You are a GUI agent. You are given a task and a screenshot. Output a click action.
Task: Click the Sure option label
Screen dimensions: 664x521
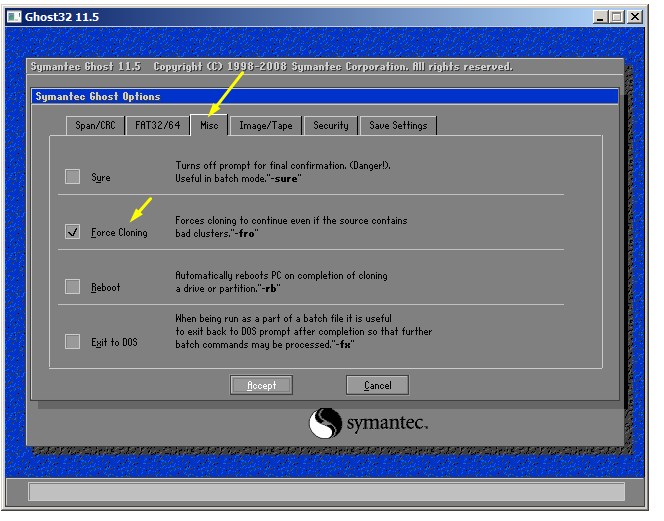coord(101,177)
